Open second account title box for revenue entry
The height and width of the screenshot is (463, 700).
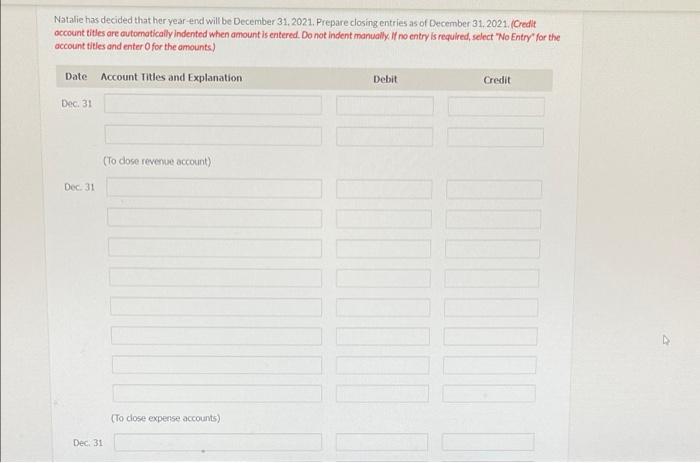213,135
